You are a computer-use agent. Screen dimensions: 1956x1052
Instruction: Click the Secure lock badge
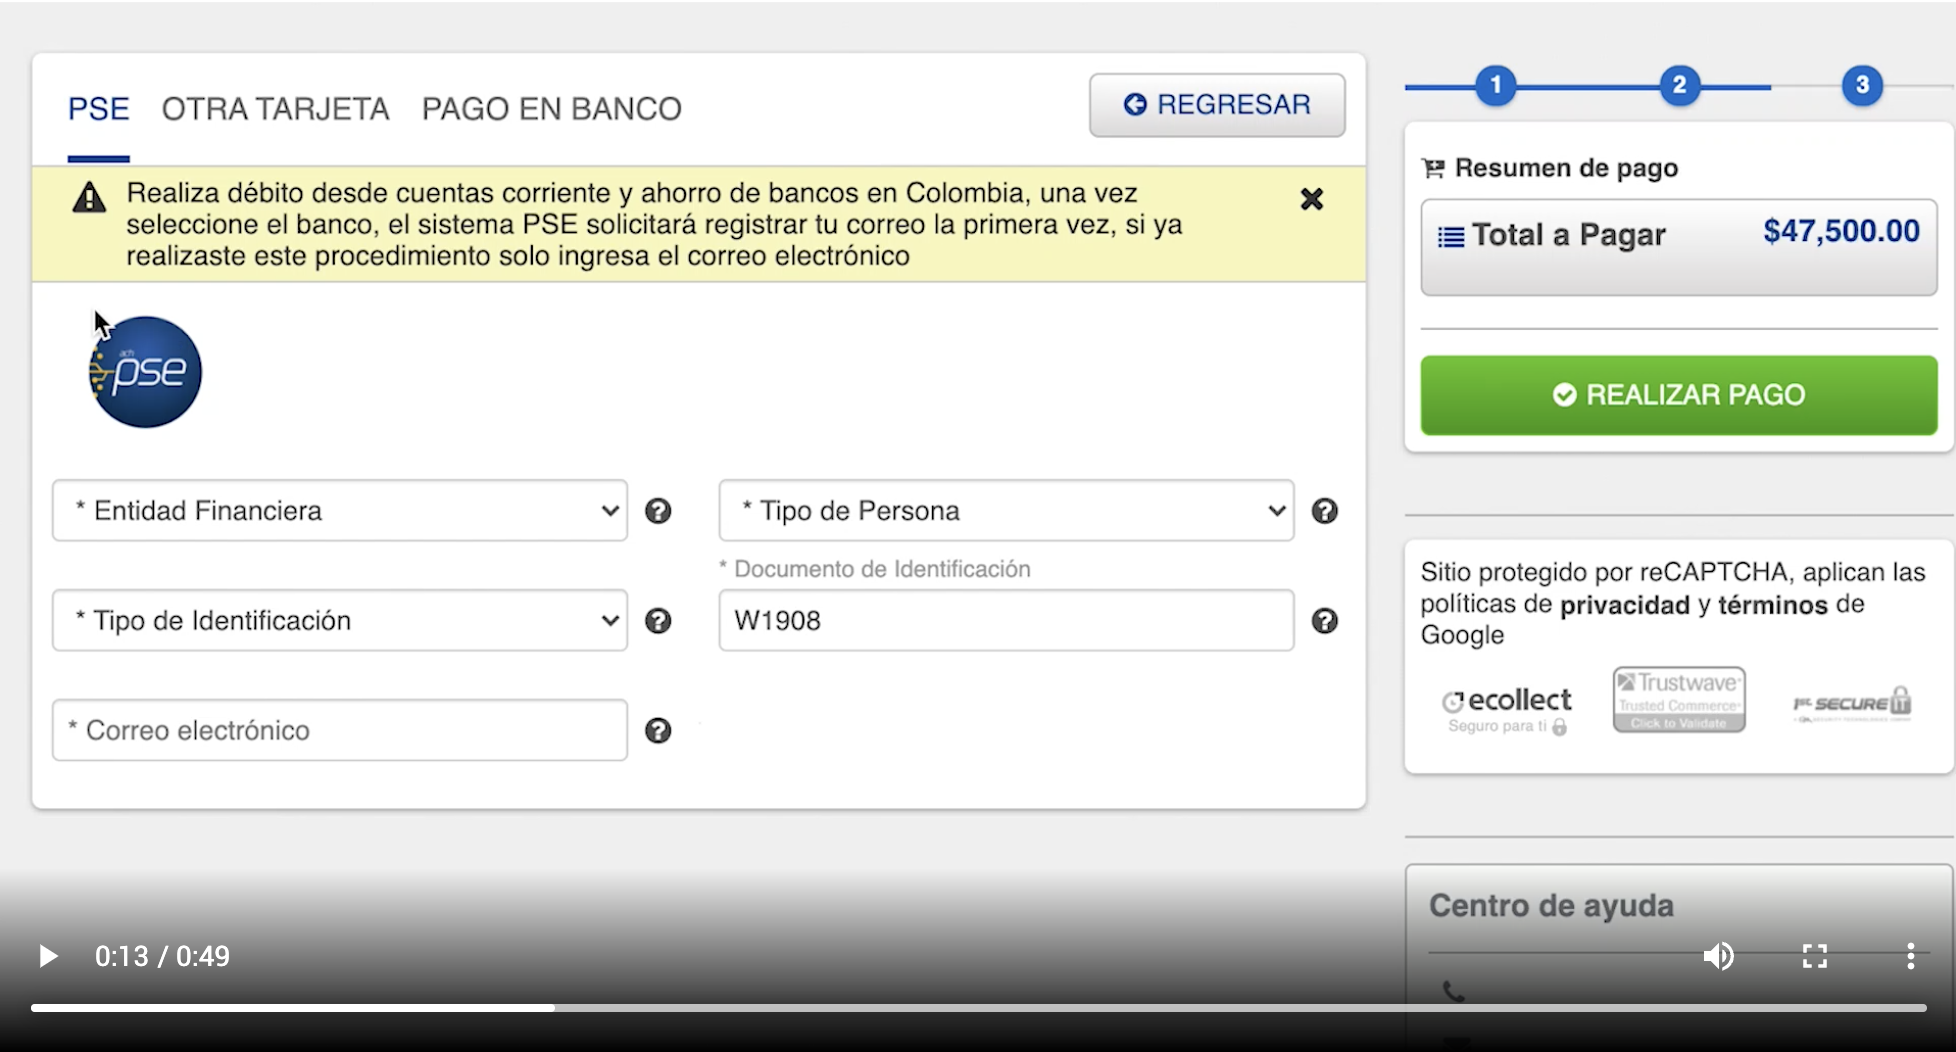click(1852, 704)
